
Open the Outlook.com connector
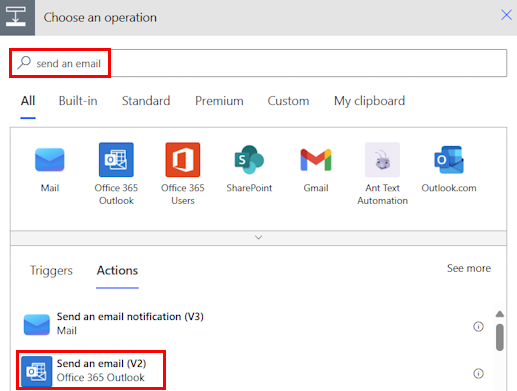click(449, 160)
